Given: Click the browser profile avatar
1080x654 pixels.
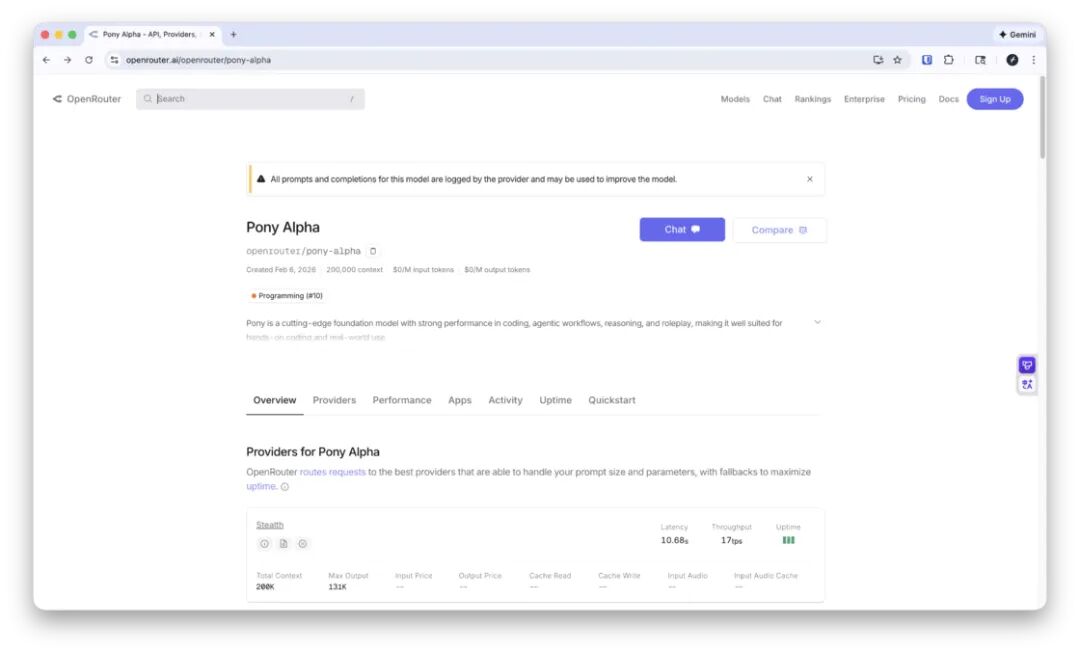Looking at the screenshot, I should (x=1012, y=60).
